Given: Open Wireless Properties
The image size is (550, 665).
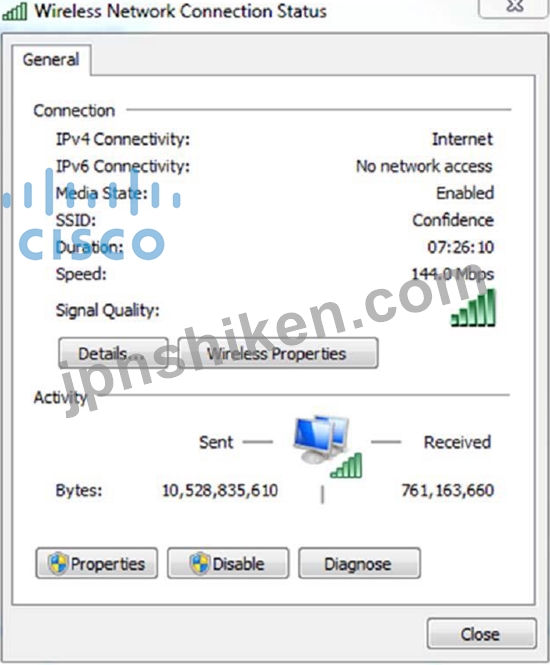Looking at the screenshot, I should (x=278, y=353).
